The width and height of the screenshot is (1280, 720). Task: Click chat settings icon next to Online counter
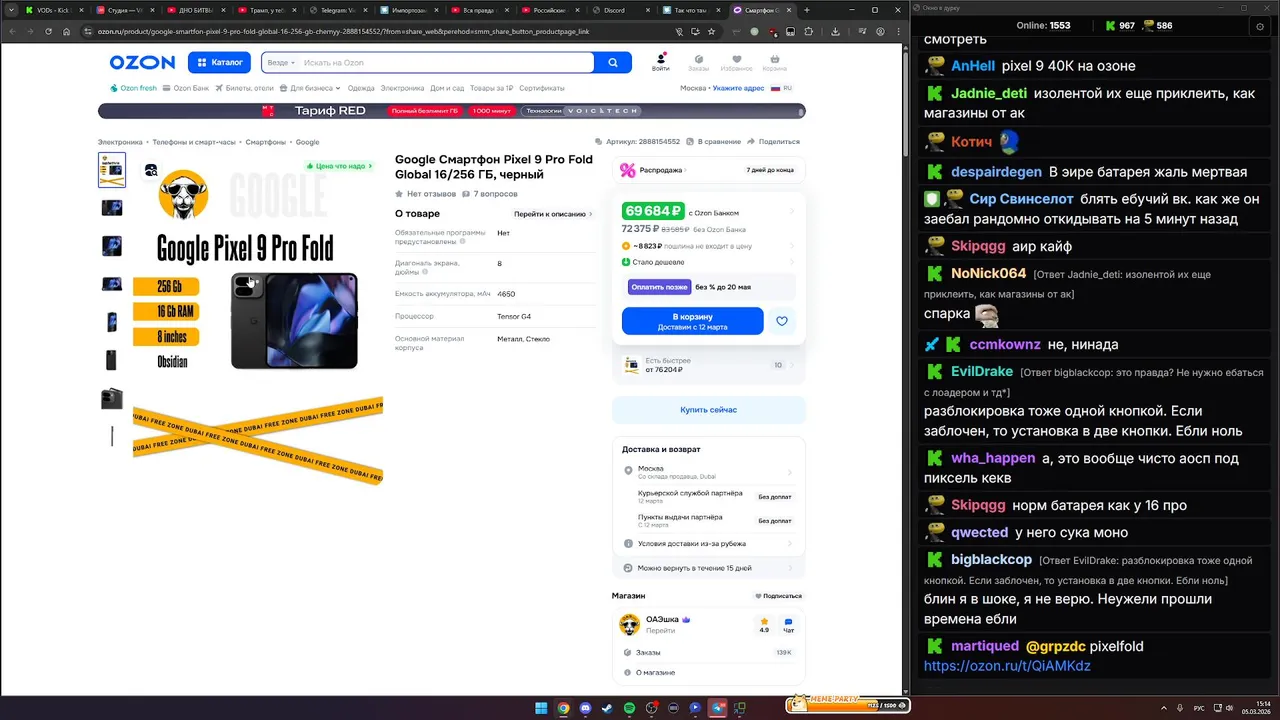(x=1259, y=26)
